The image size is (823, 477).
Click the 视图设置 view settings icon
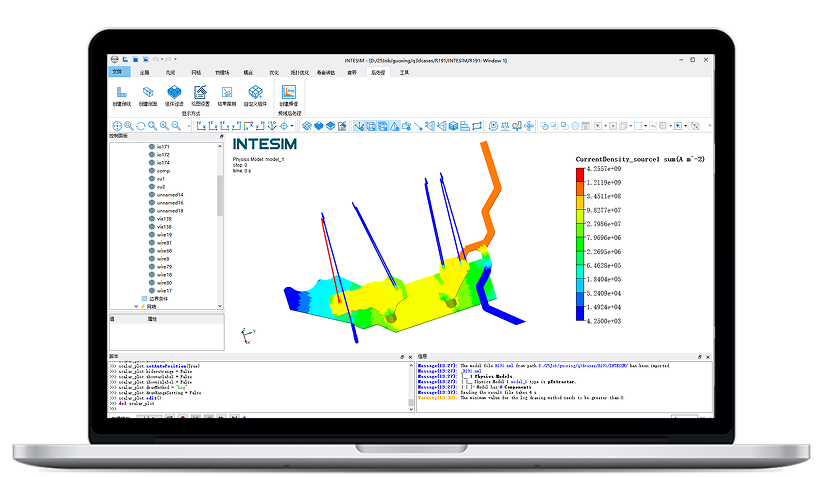[x=200, y=93]
